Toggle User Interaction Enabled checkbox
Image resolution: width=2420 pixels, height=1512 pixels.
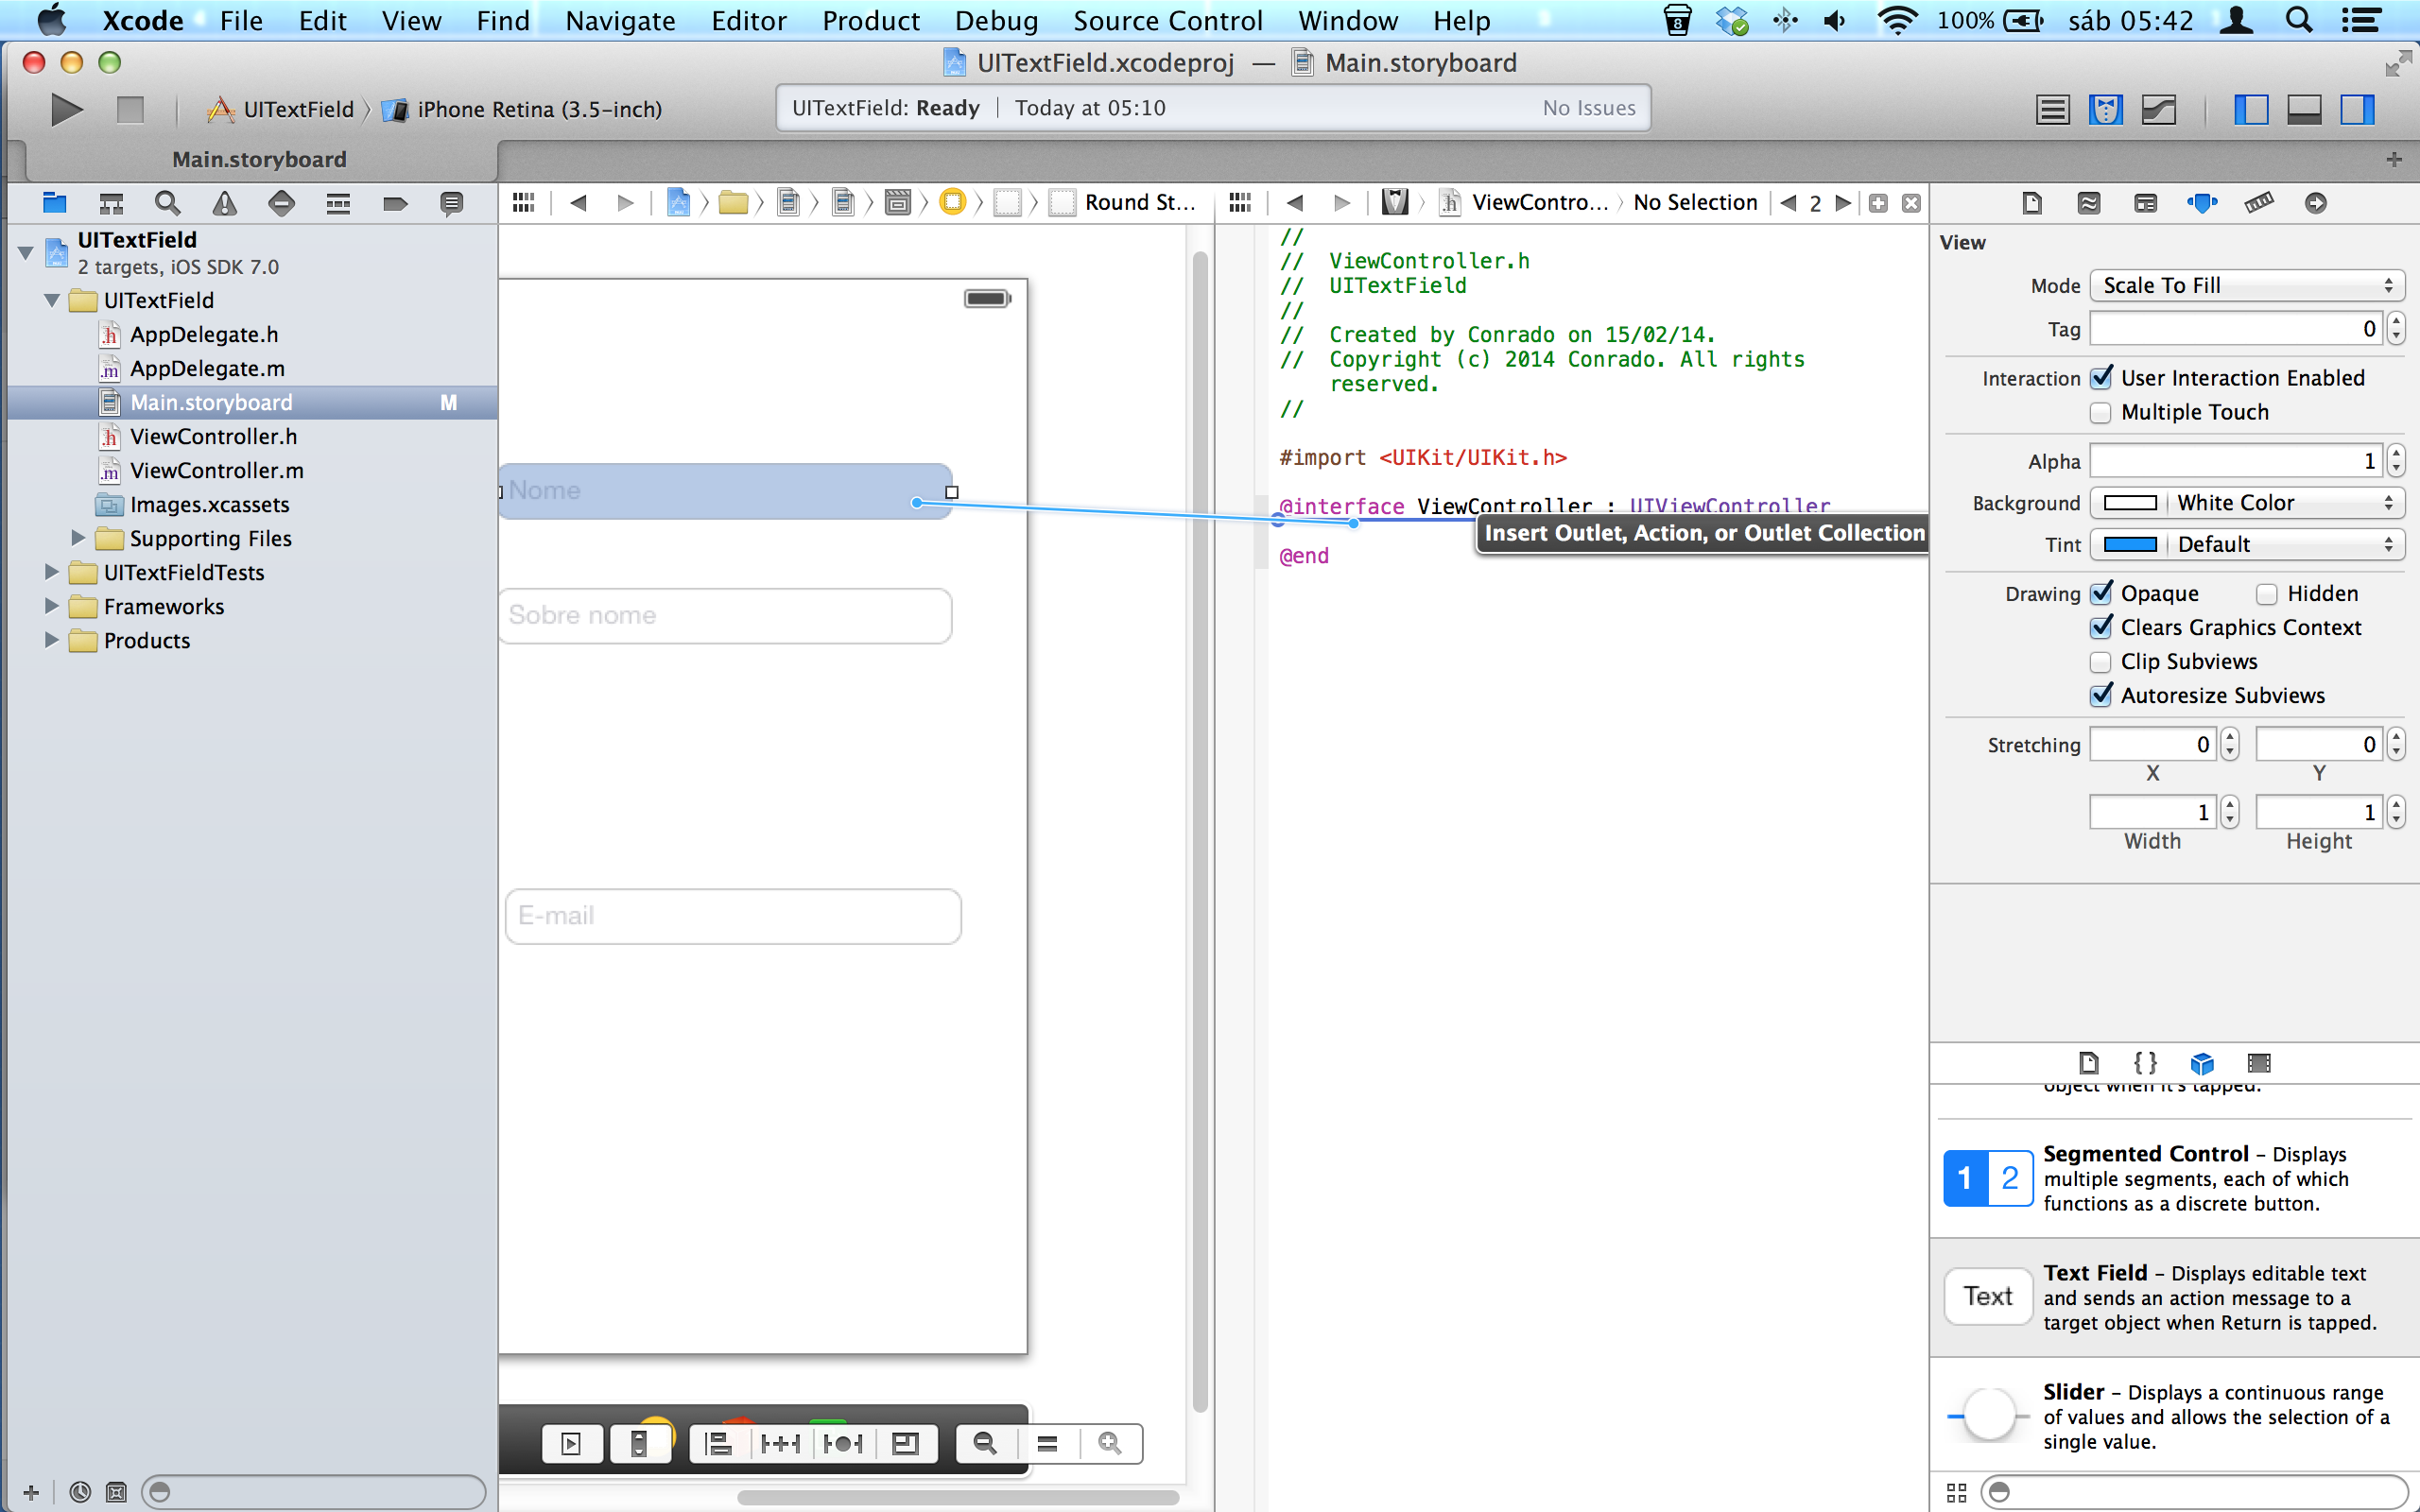click(2101, 378)
